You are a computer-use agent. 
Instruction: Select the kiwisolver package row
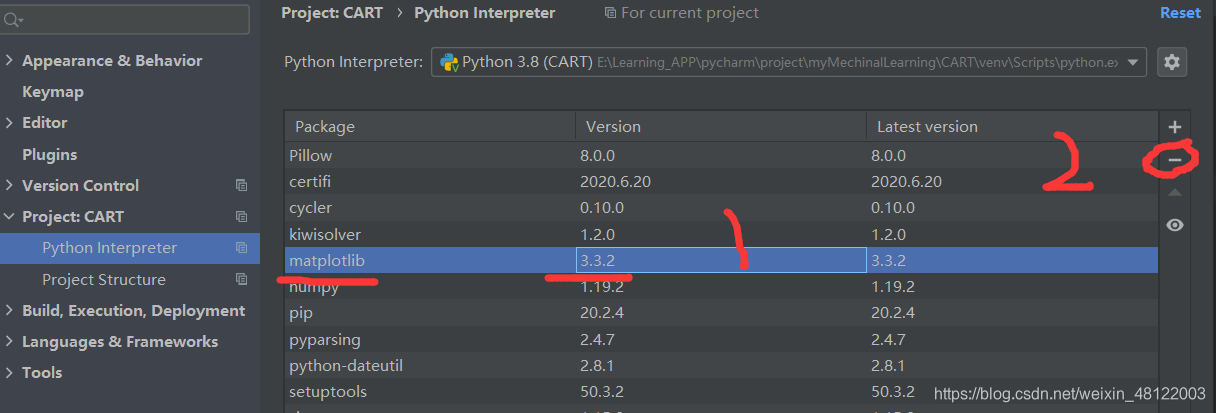[x=721, y=234]
